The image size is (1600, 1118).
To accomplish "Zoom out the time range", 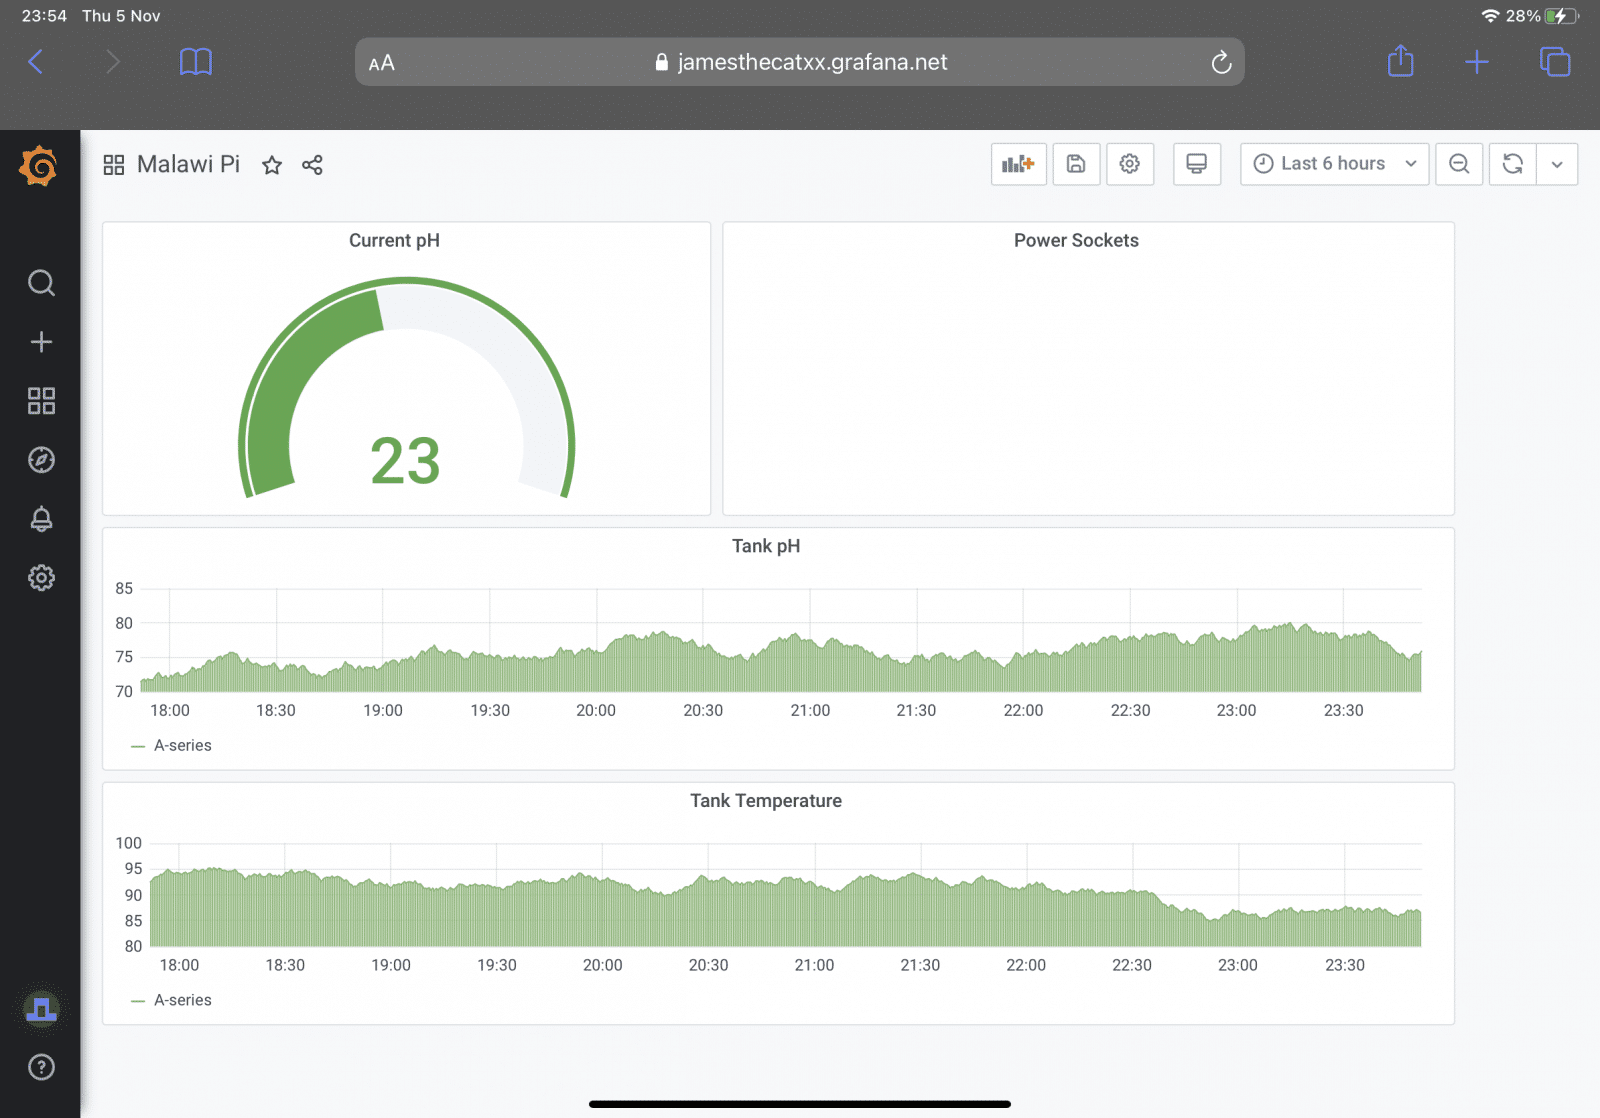I will 1459,164.
